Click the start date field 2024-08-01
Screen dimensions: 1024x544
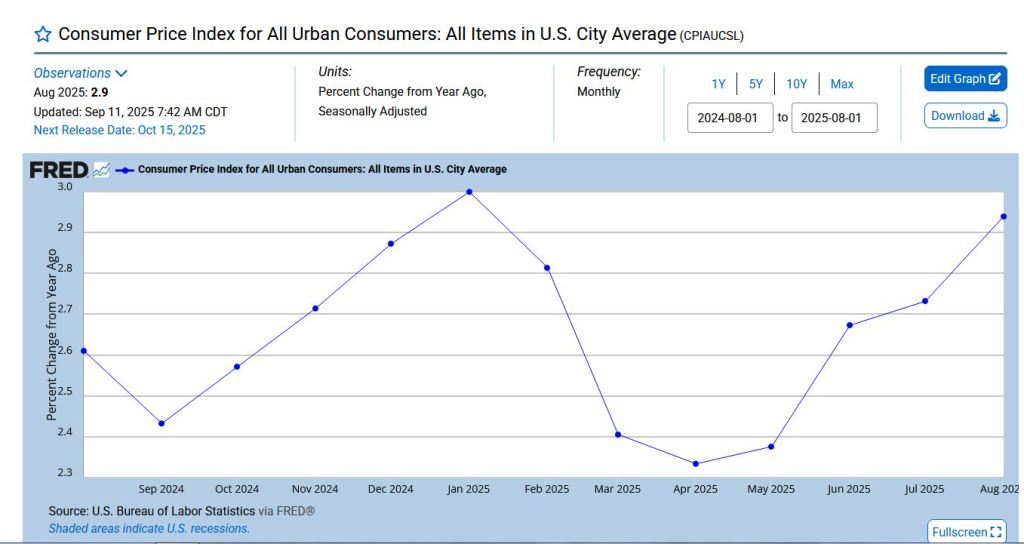(734, 118)
